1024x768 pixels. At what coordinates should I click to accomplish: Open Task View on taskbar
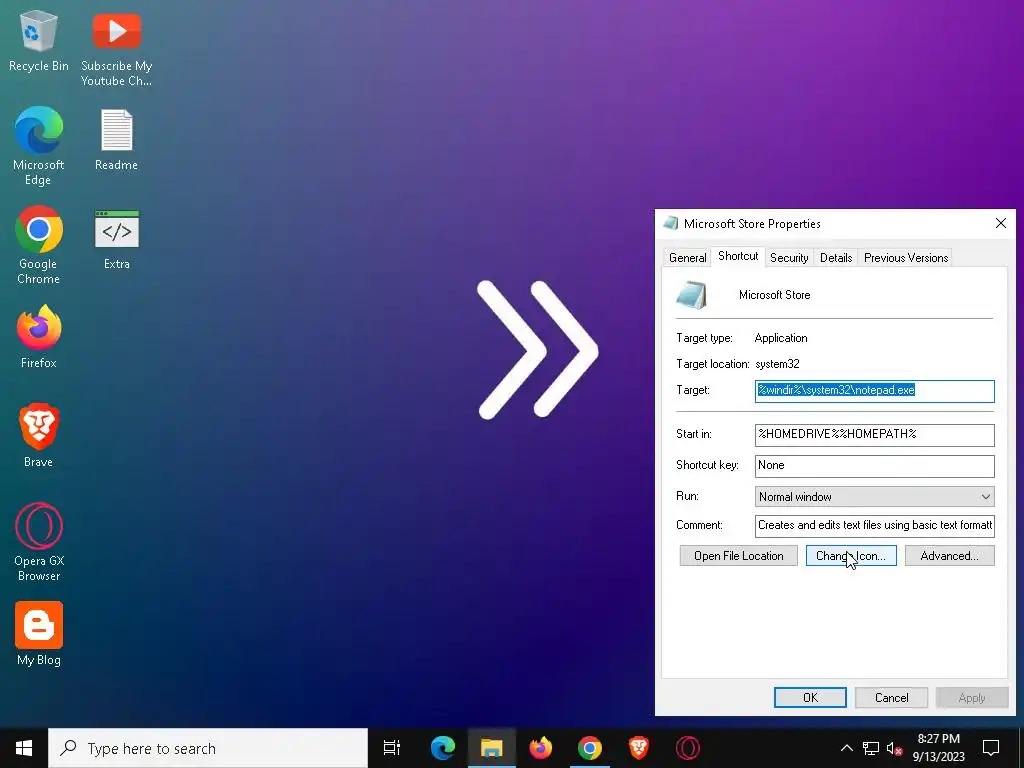click(392, 748)
